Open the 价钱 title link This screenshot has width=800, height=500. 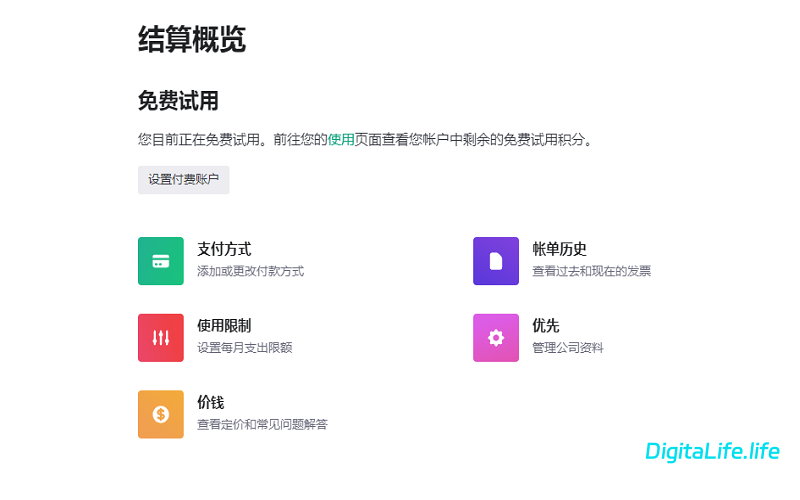(x=211, y=402)
